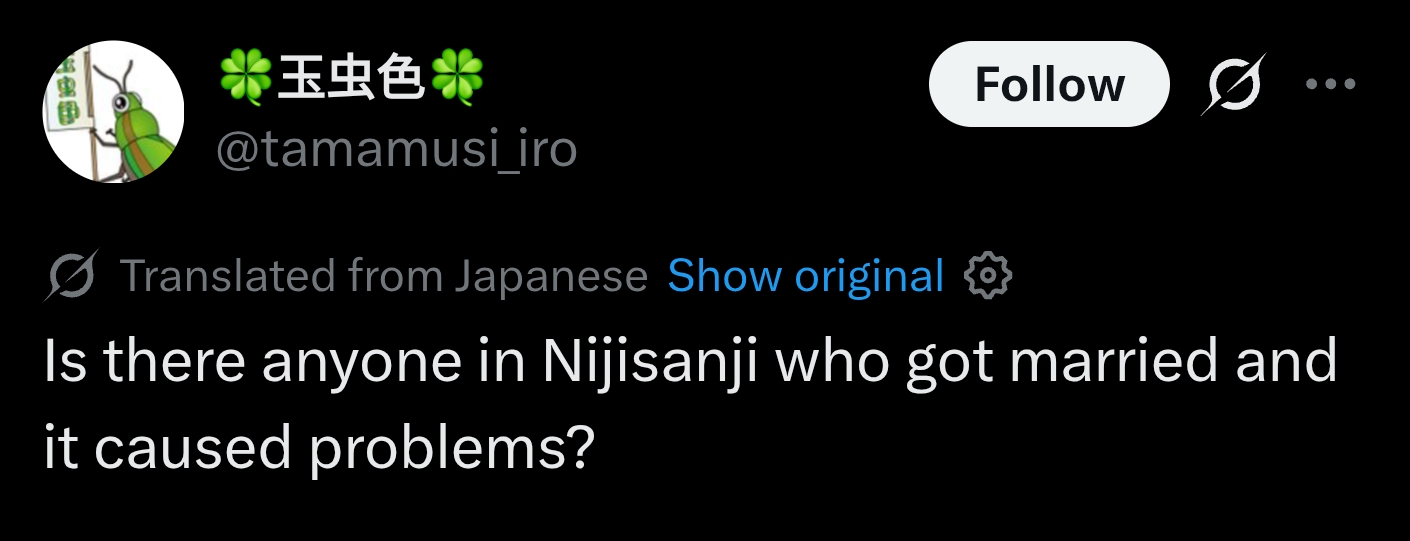Follow the 玉虫色 account
The width and height of the screenshot is (1410, 541).
coord(1049,84)
